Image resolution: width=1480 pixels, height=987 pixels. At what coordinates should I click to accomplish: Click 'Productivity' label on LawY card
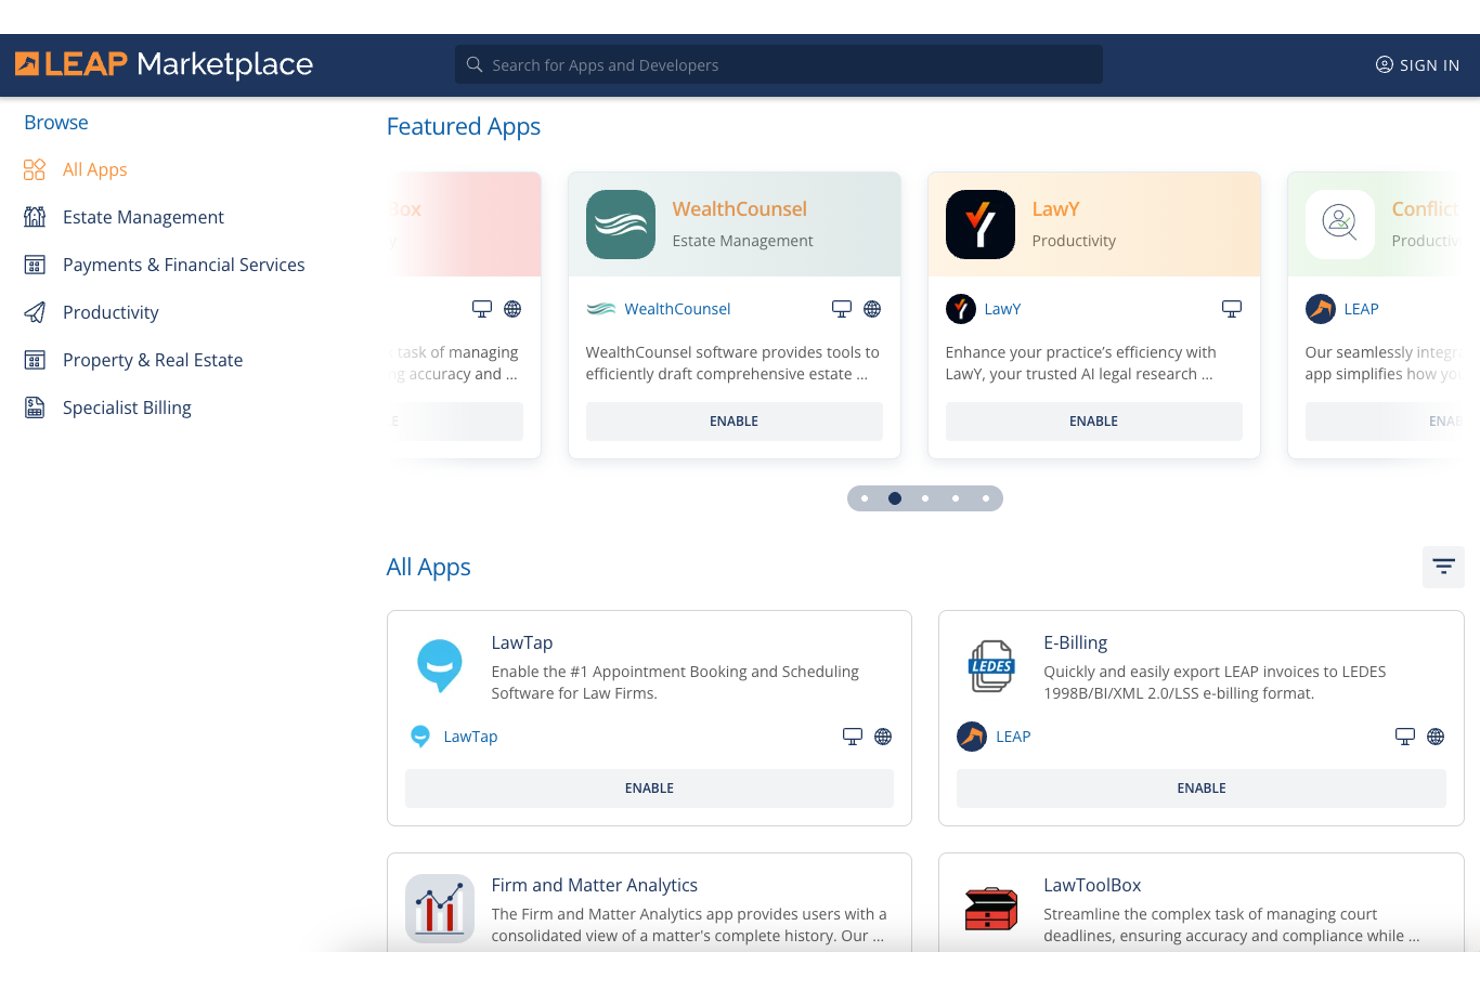[x=1074, y=241]
